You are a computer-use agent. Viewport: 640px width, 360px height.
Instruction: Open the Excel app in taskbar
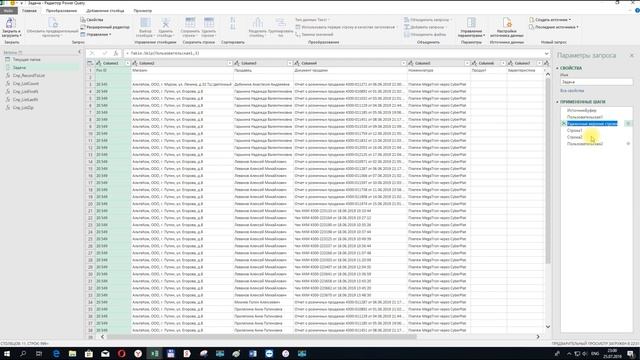click(154, 353)
